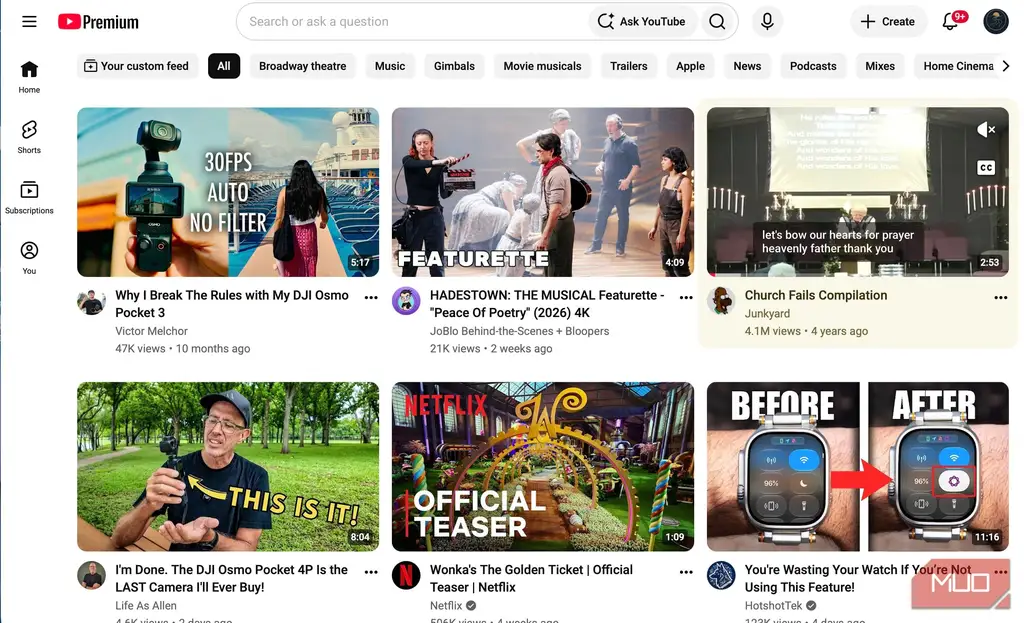This screenshot has height=623, width=1024.
Task: Open the account avatar menu
Action: click(x=996, y=22)
